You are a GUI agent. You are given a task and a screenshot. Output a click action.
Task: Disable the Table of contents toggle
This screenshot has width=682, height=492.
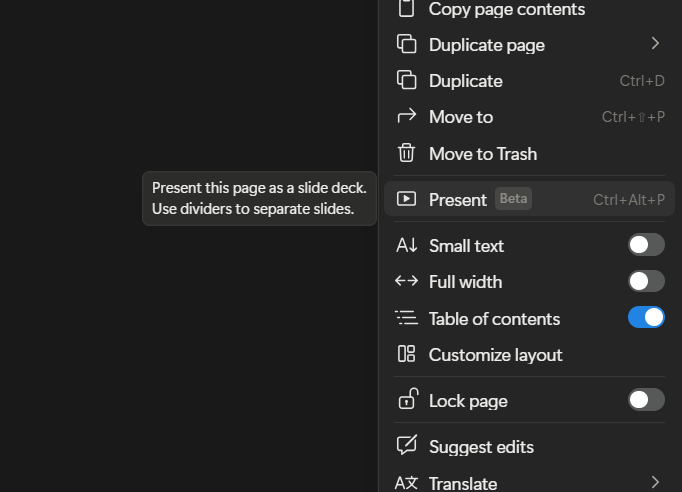pos(646,317)
